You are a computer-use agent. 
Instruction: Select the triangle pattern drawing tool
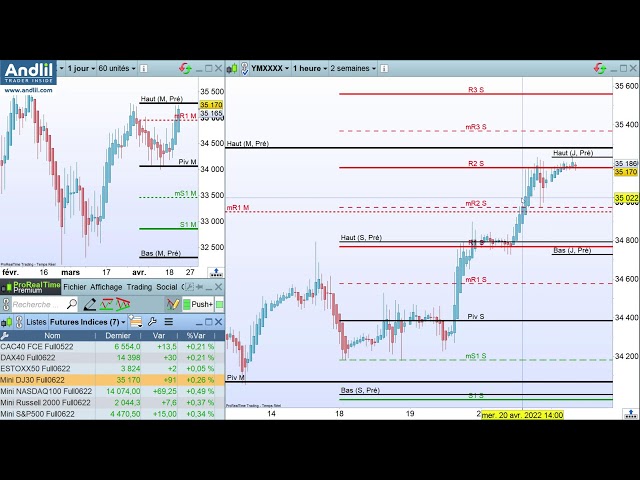click(x=123, y=304)
